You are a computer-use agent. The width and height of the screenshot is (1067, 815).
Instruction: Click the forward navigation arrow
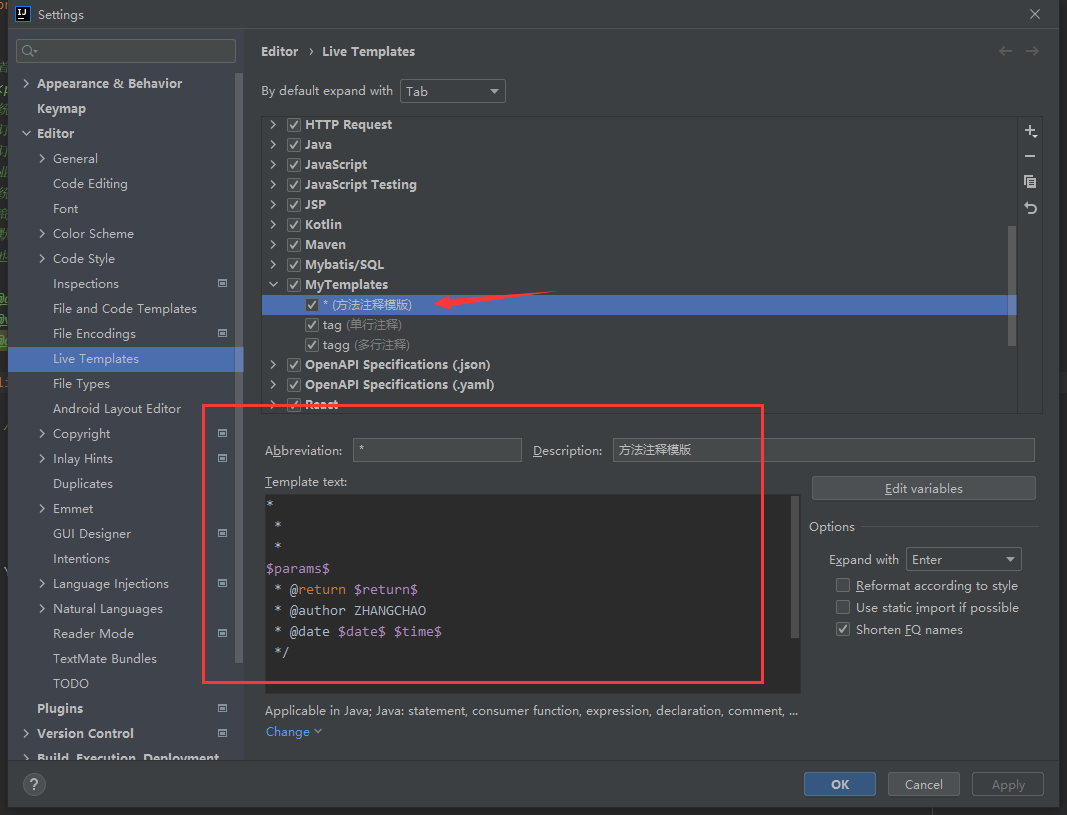[1032, 52]
